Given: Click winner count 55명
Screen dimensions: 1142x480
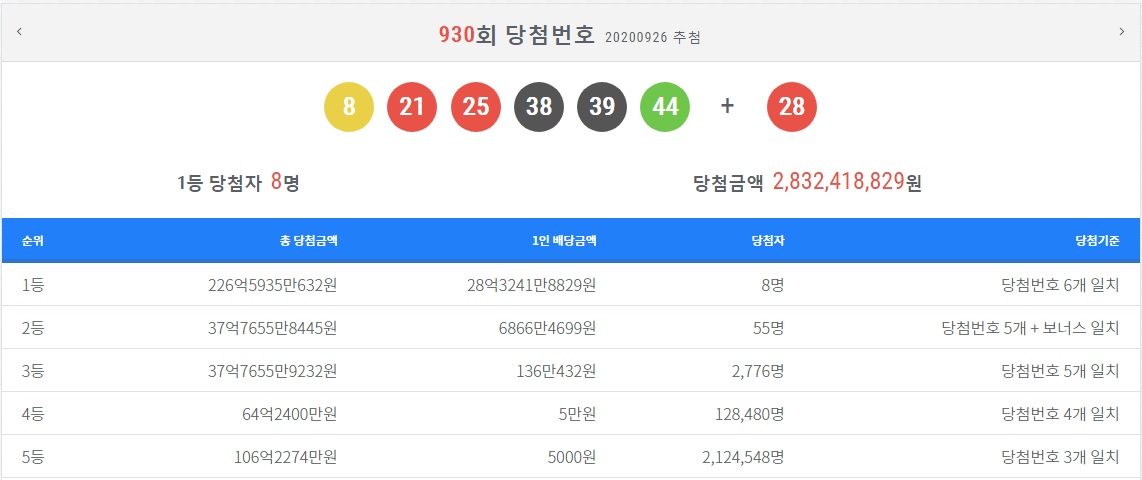Looking at the screenshot, I should [x=767, y=328].
